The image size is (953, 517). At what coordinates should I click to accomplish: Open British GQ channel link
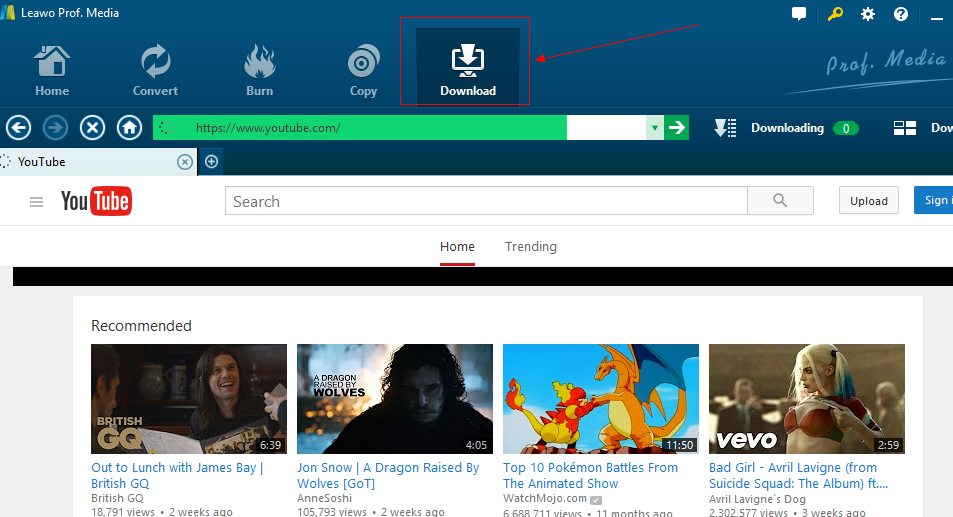pyautogui.click(x=117, y=498)
